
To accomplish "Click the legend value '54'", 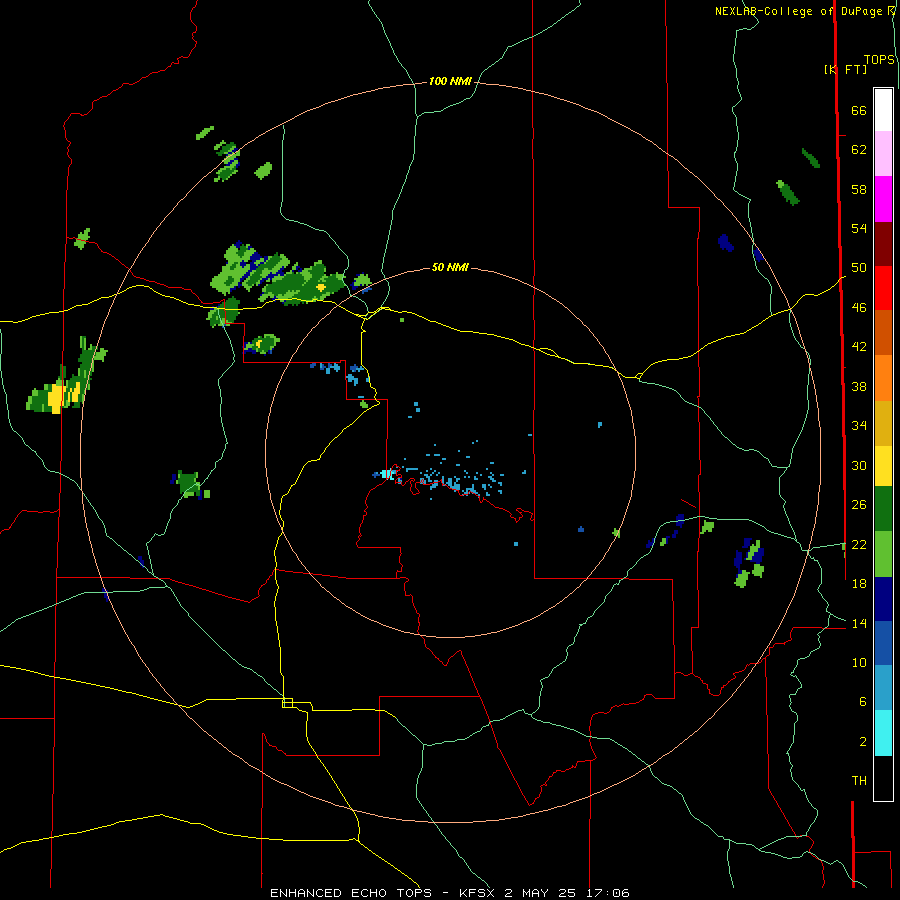I will click(x=859, y=228).
